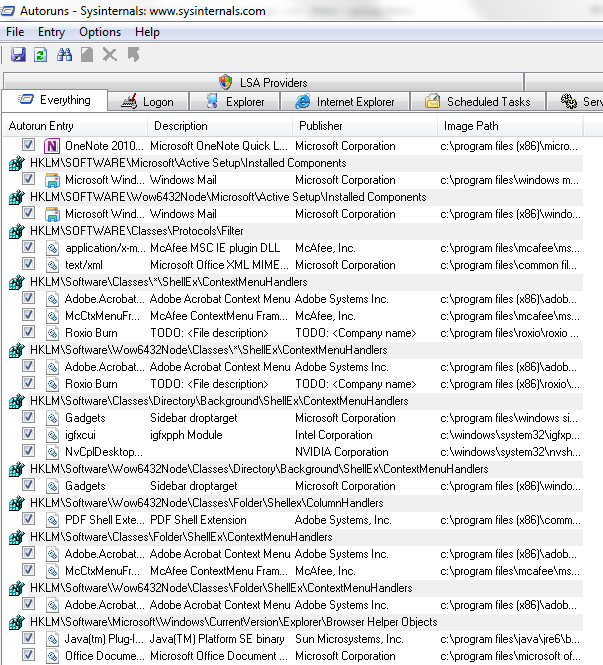Viewport: 603px width, 665px height.
Task: Uncheck the PDF Shell Extension entry
Action: (28, 518)
